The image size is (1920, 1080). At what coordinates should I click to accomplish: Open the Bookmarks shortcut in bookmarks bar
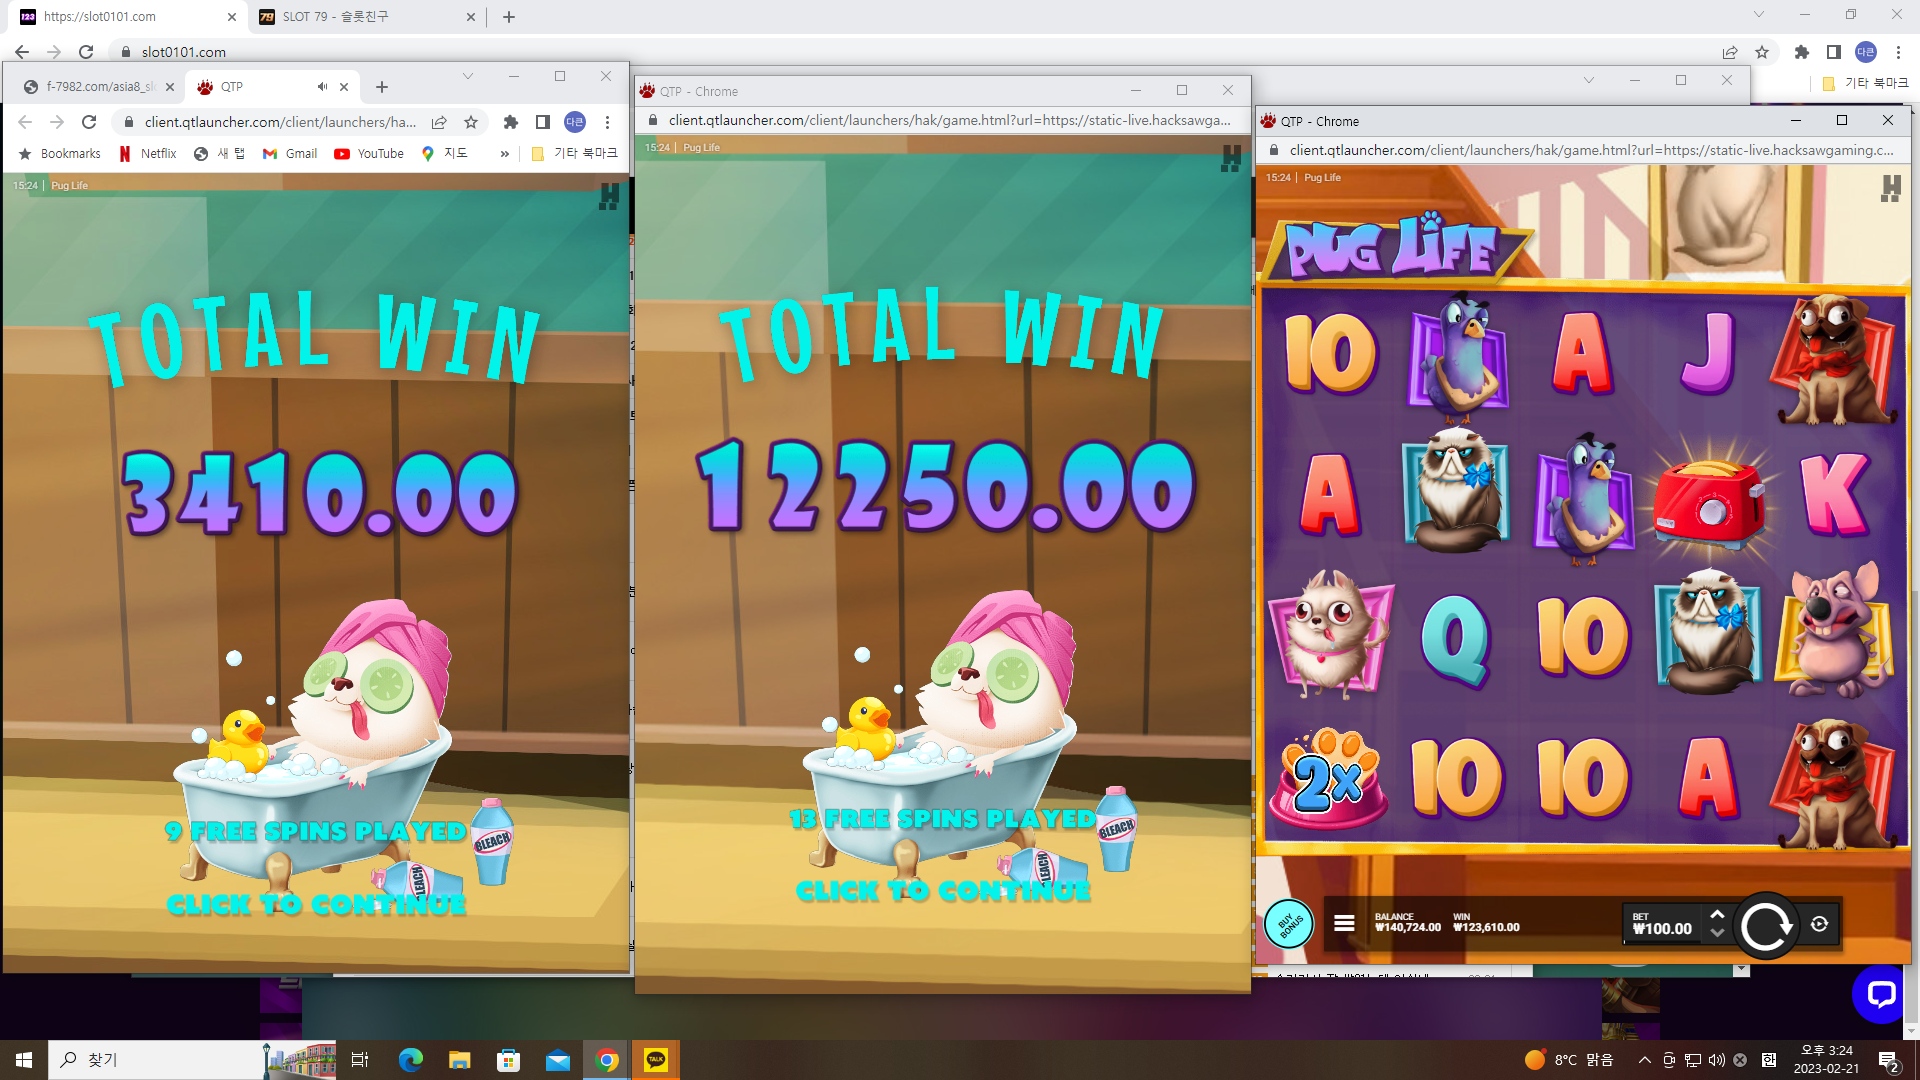60,154
